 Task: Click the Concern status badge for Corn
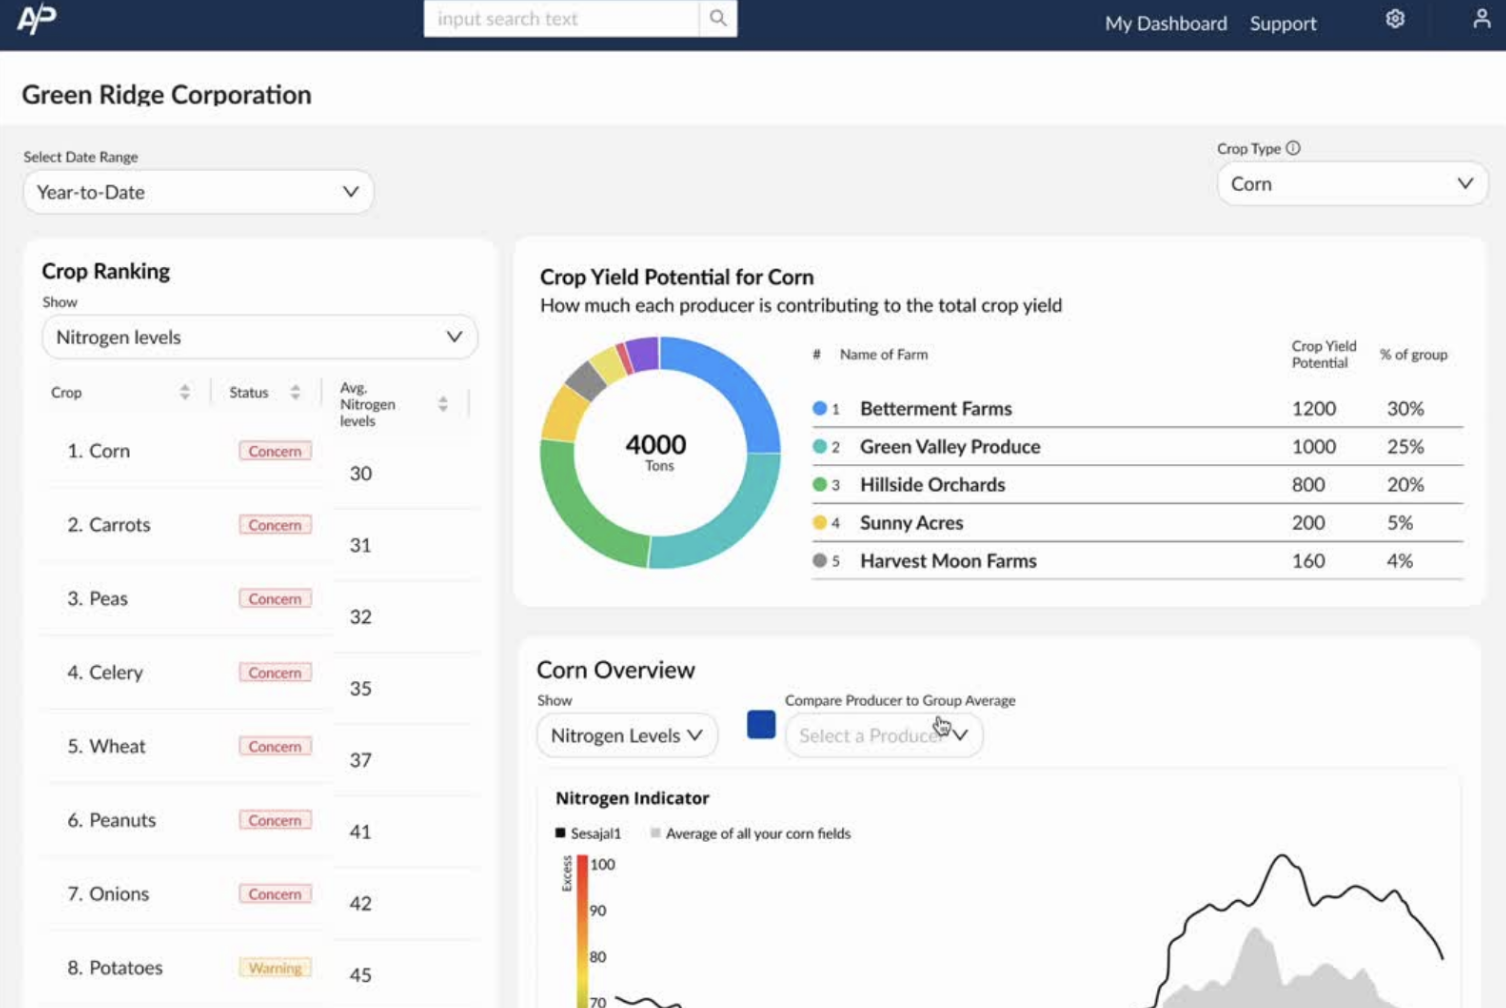275,451
